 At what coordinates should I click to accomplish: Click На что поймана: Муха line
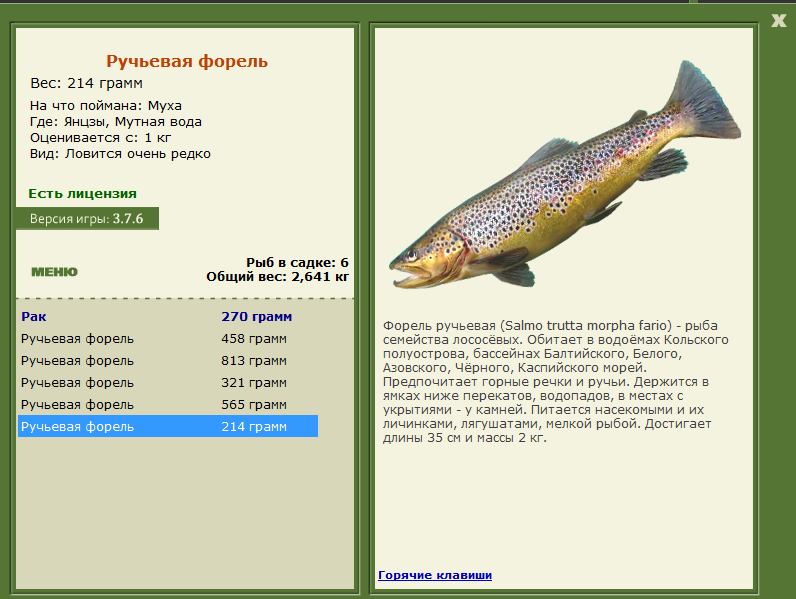[x=106, y=106]
